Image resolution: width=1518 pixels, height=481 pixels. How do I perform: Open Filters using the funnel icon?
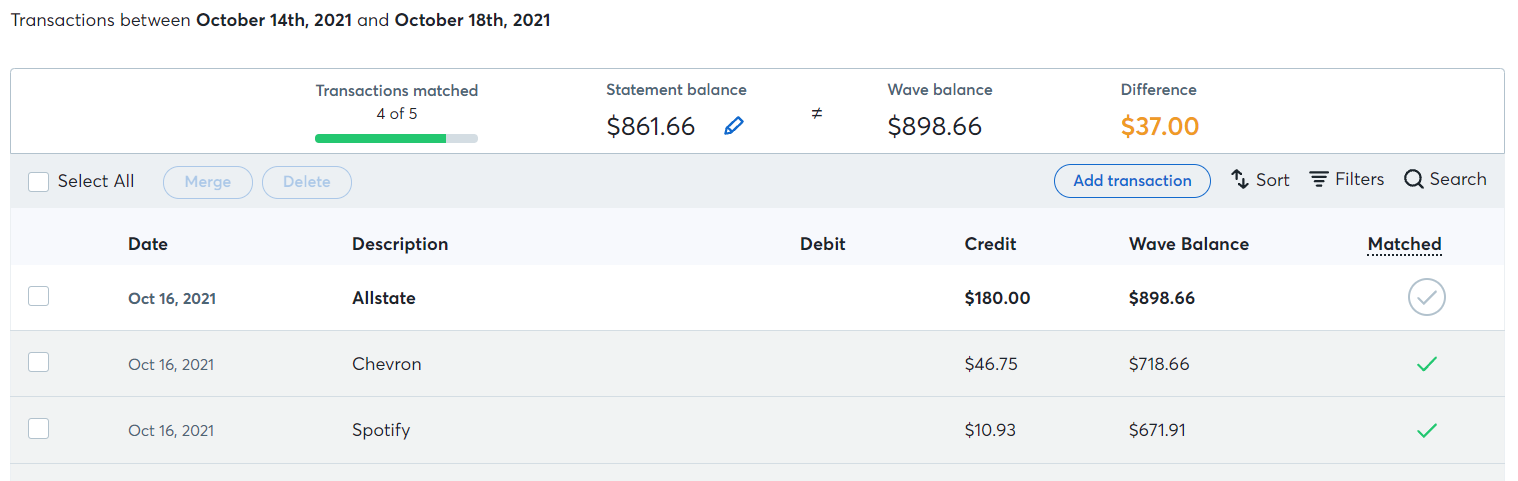[x=1319, y=180]
